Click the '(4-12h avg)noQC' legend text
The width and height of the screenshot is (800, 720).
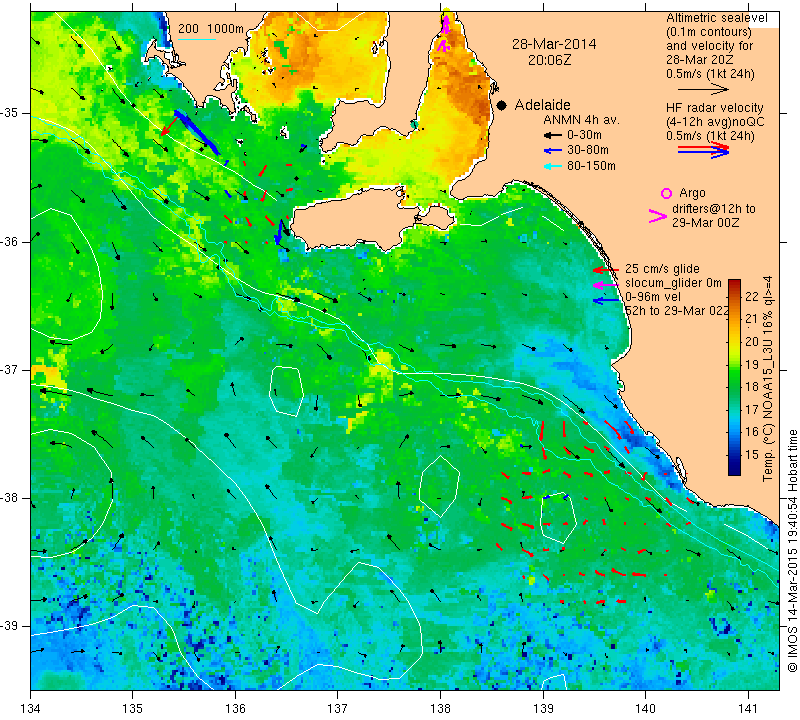click(x=715, y=122)
